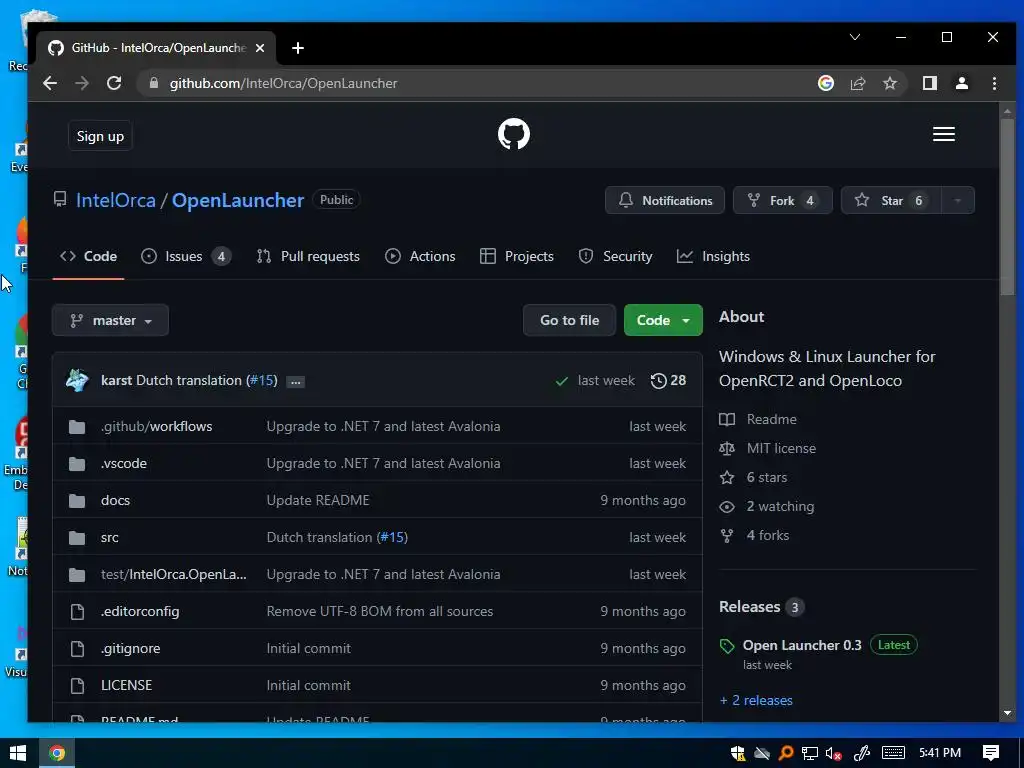Open the MIT license link

(781, 449)
